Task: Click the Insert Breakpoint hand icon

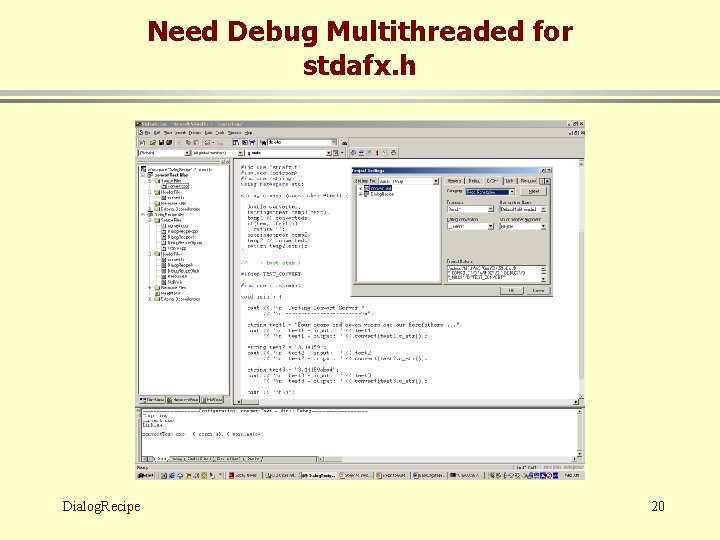Action: (394, 152)
